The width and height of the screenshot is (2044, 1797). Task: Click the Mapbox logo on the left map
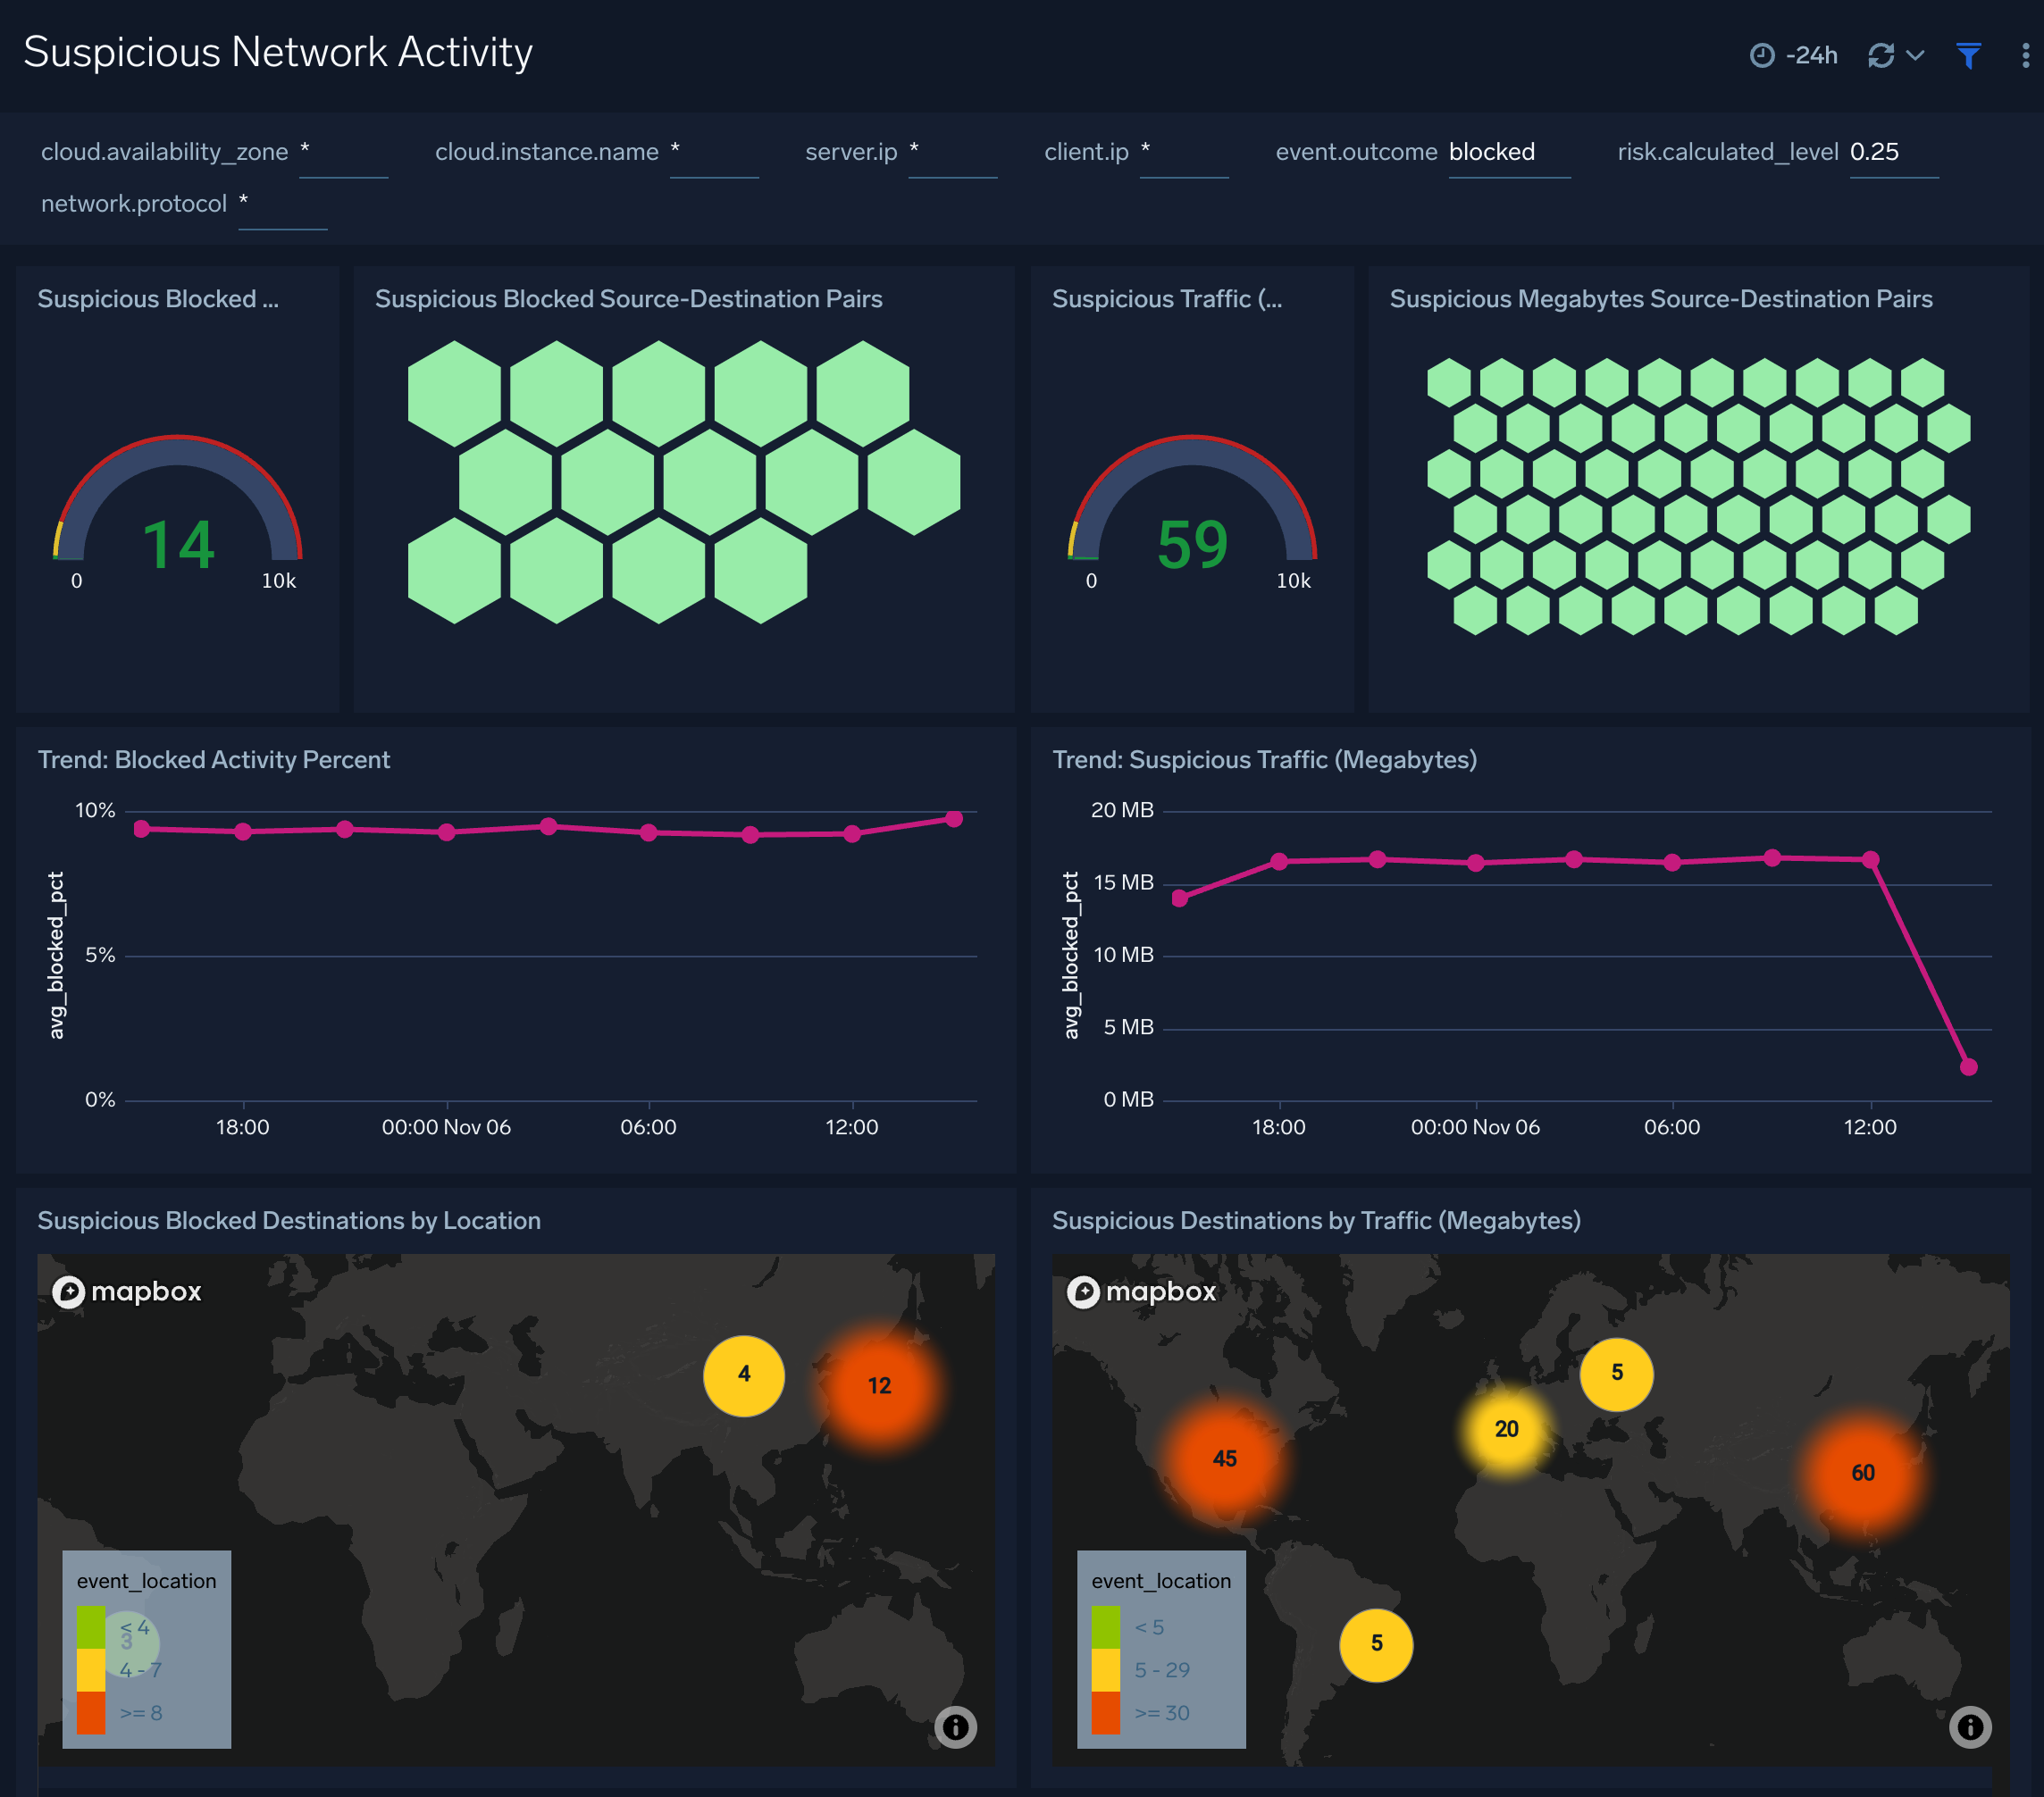tap(126, 1291)
